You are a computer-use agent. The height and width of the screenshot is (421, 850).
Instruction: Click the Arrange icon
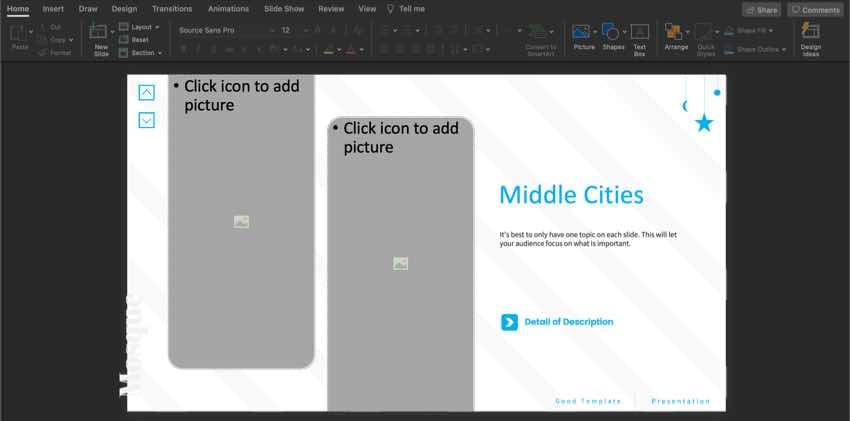[x=675, y=33]
